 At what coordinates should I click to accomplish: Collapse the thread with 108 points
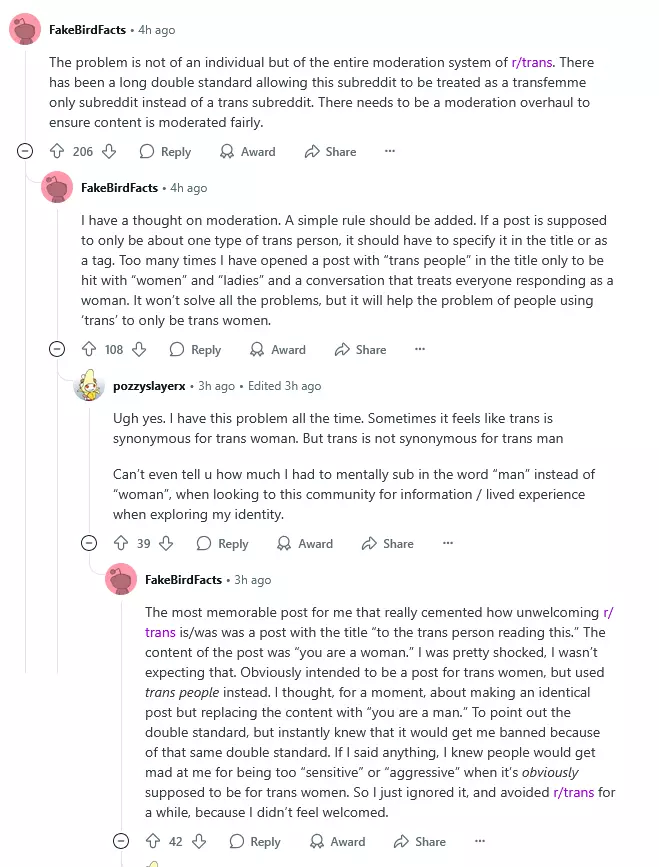point(58,350)
